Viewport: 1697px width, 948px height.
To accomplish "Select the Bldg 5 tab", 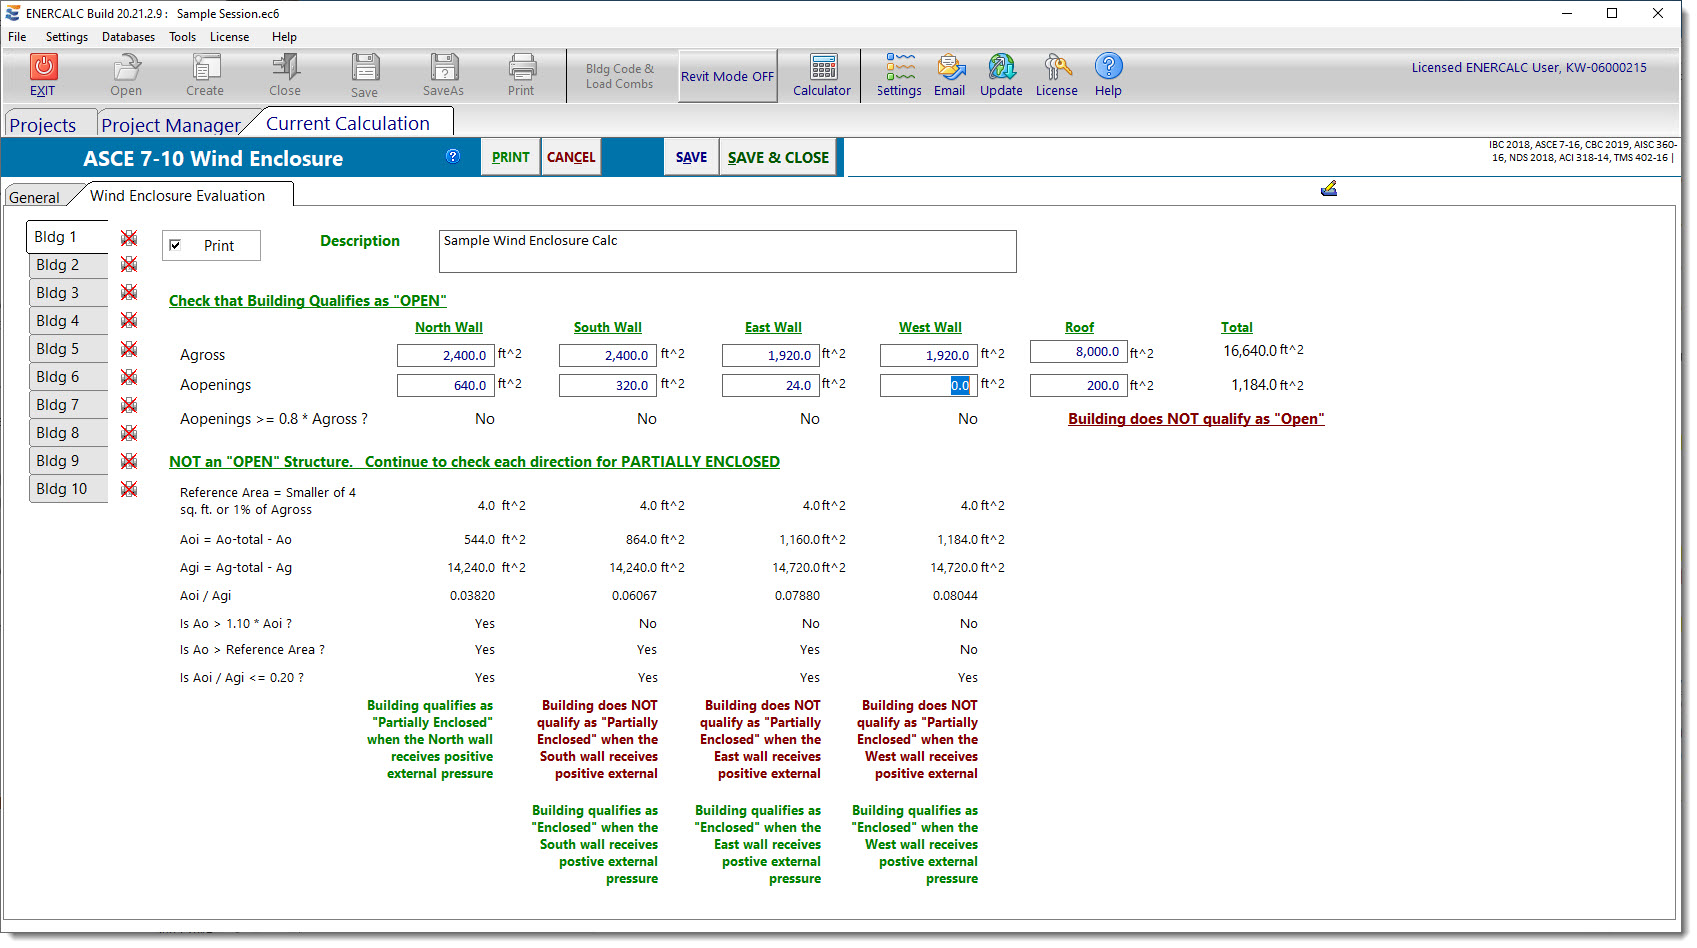I will coord(58,349).
